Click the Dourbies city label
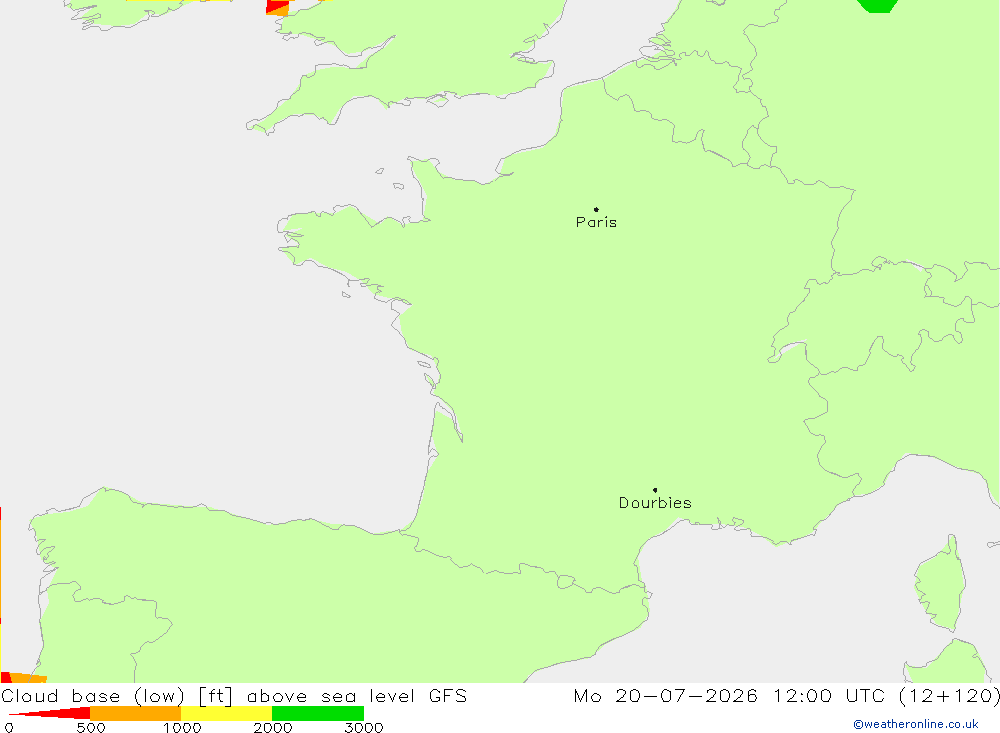1000x733 pixels. tap(655, 503)
